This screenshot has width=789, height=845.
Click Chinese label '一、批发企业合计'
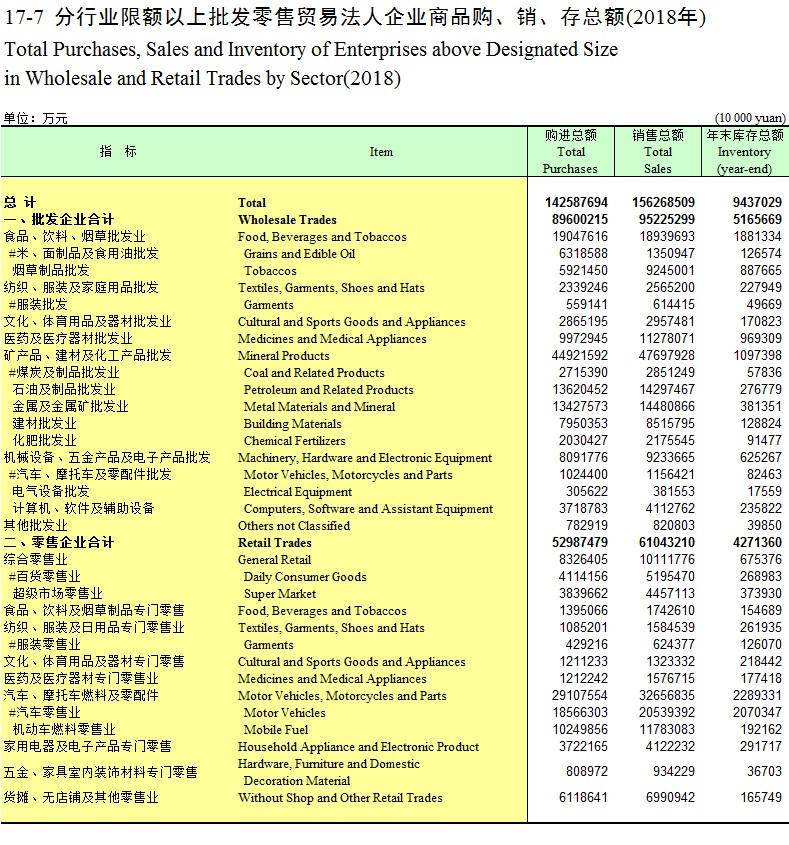(x=58, y=219)
